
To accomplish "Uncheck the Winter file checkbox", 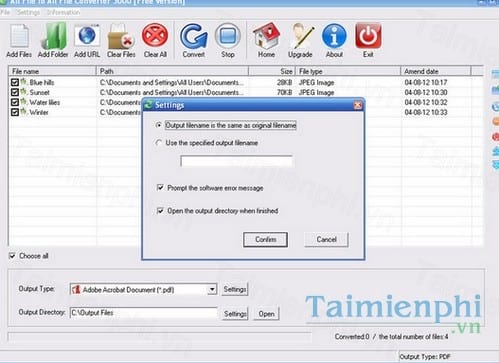I will tap(15, 112).
